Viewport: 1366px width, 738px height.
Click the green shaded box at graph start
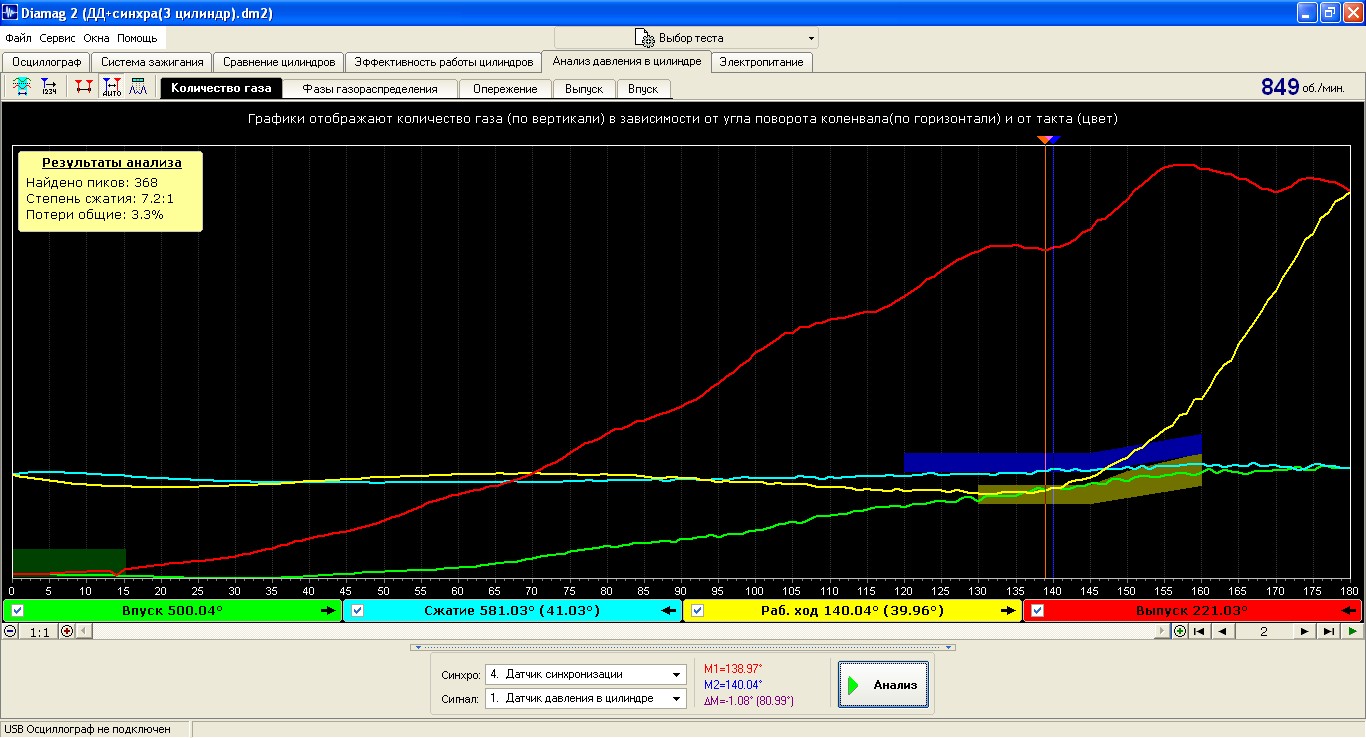(x=69, y=561)
